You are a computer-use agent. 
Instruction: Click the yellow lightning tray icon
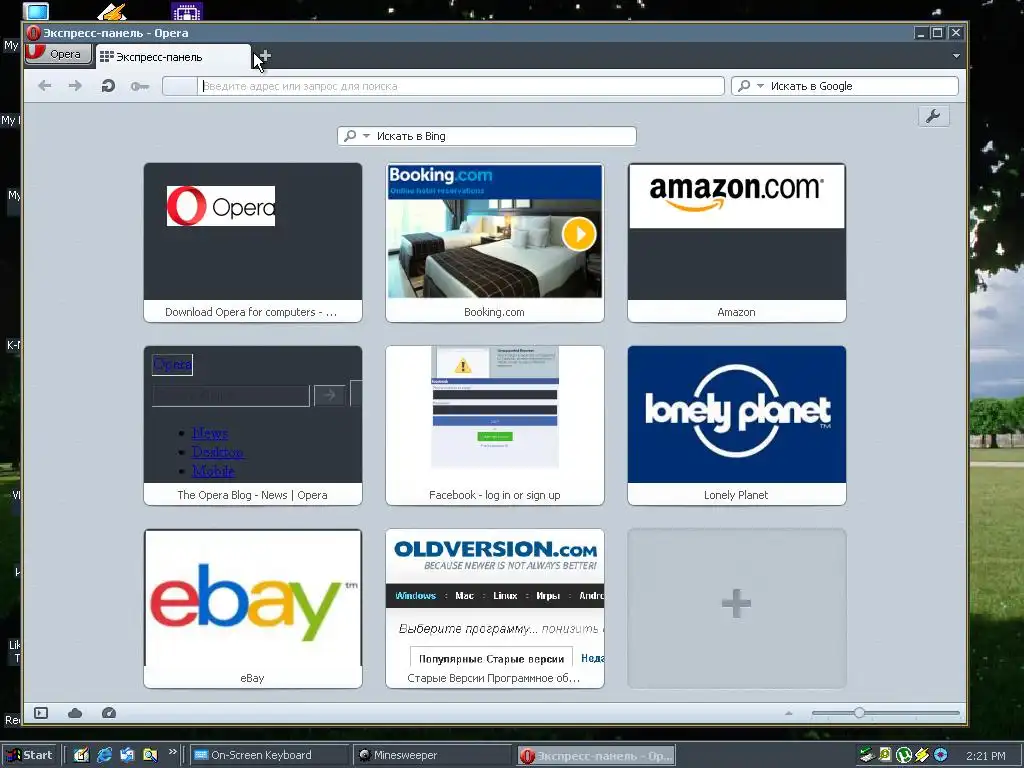pos(922,755)
